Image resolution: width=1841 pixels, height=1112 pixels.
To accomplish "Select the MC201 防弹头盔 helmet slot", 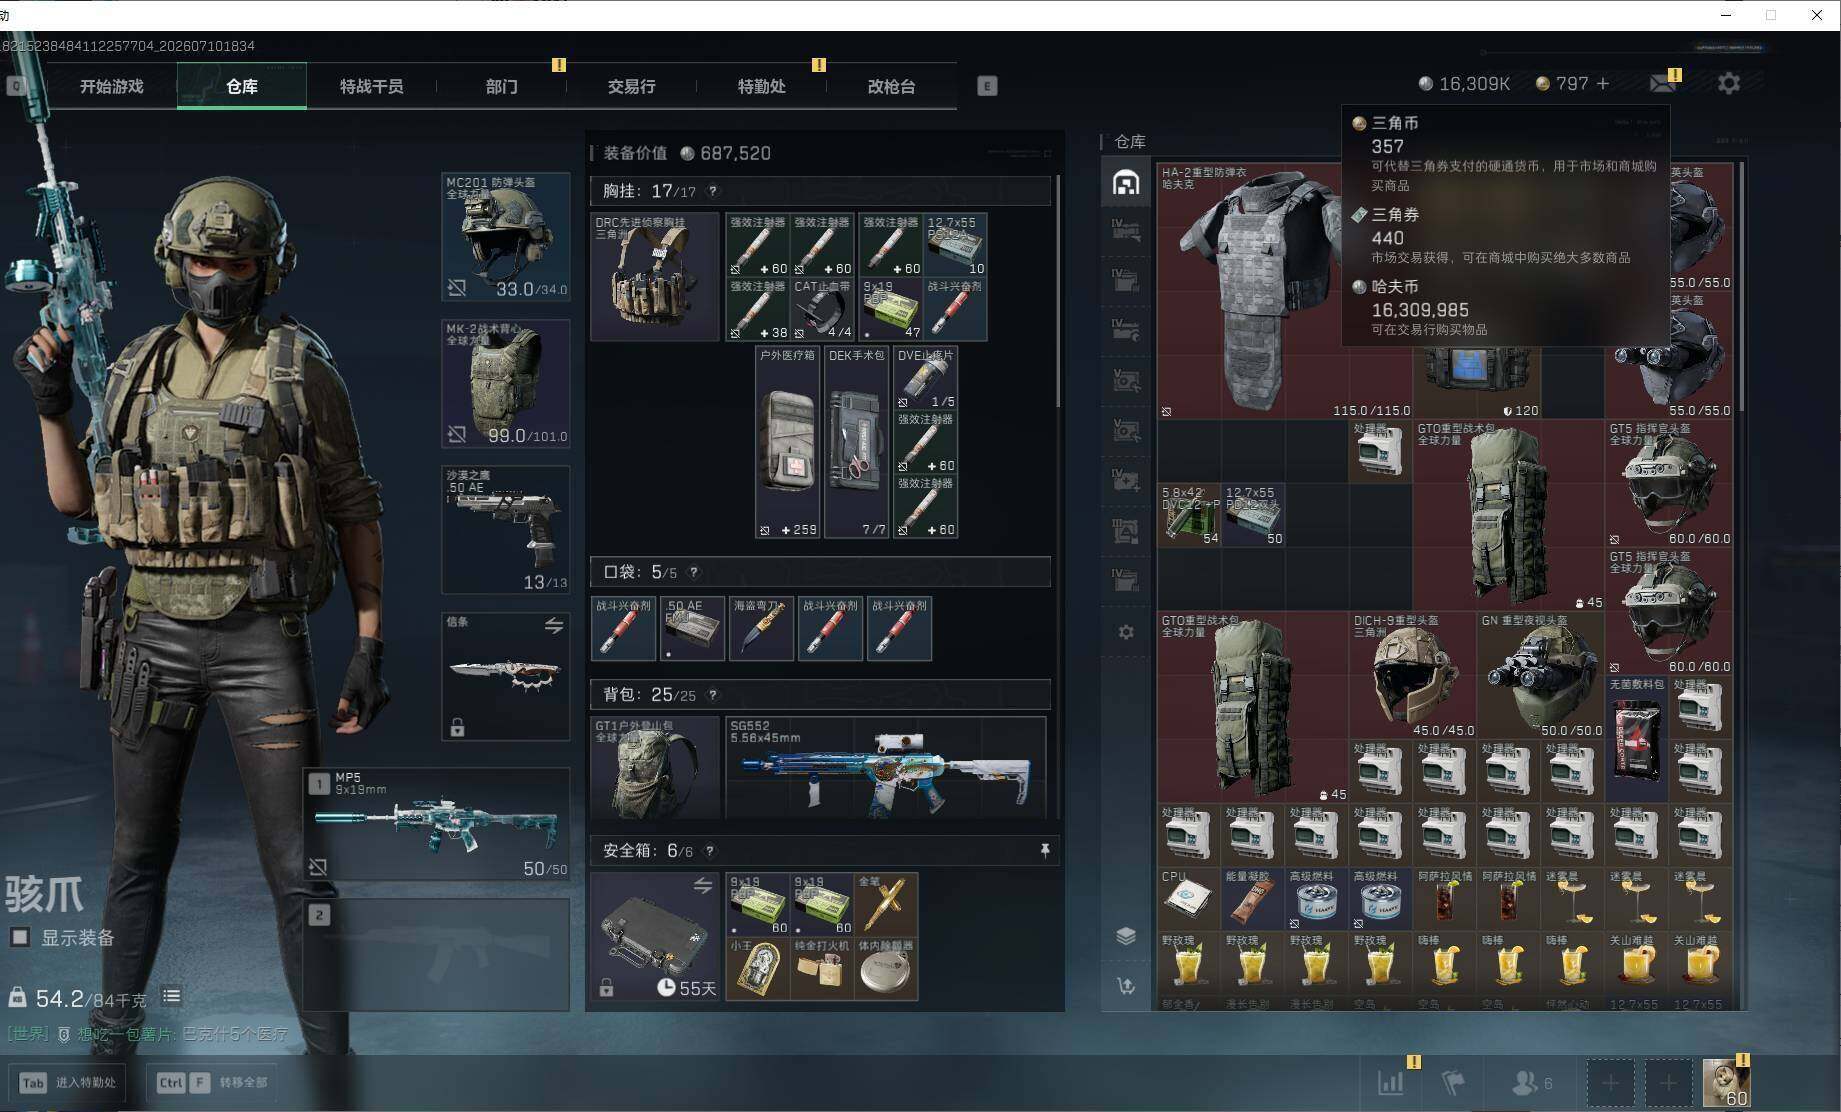I will [x=506, y=237].
